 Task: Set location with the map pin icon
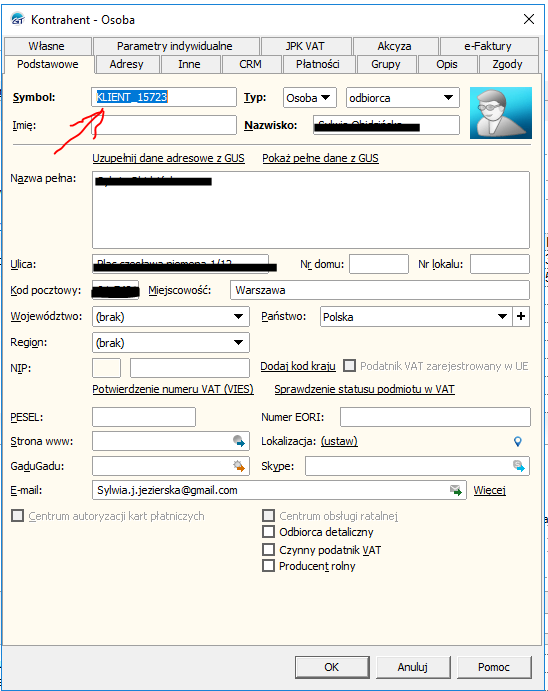click(518, 441)
